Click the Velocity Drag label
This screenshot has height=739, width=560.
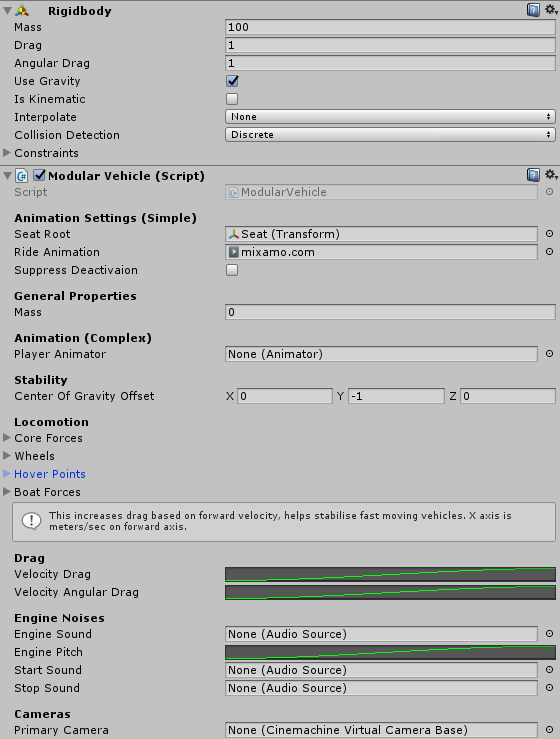pyautogui.click(x=52, y=574)
